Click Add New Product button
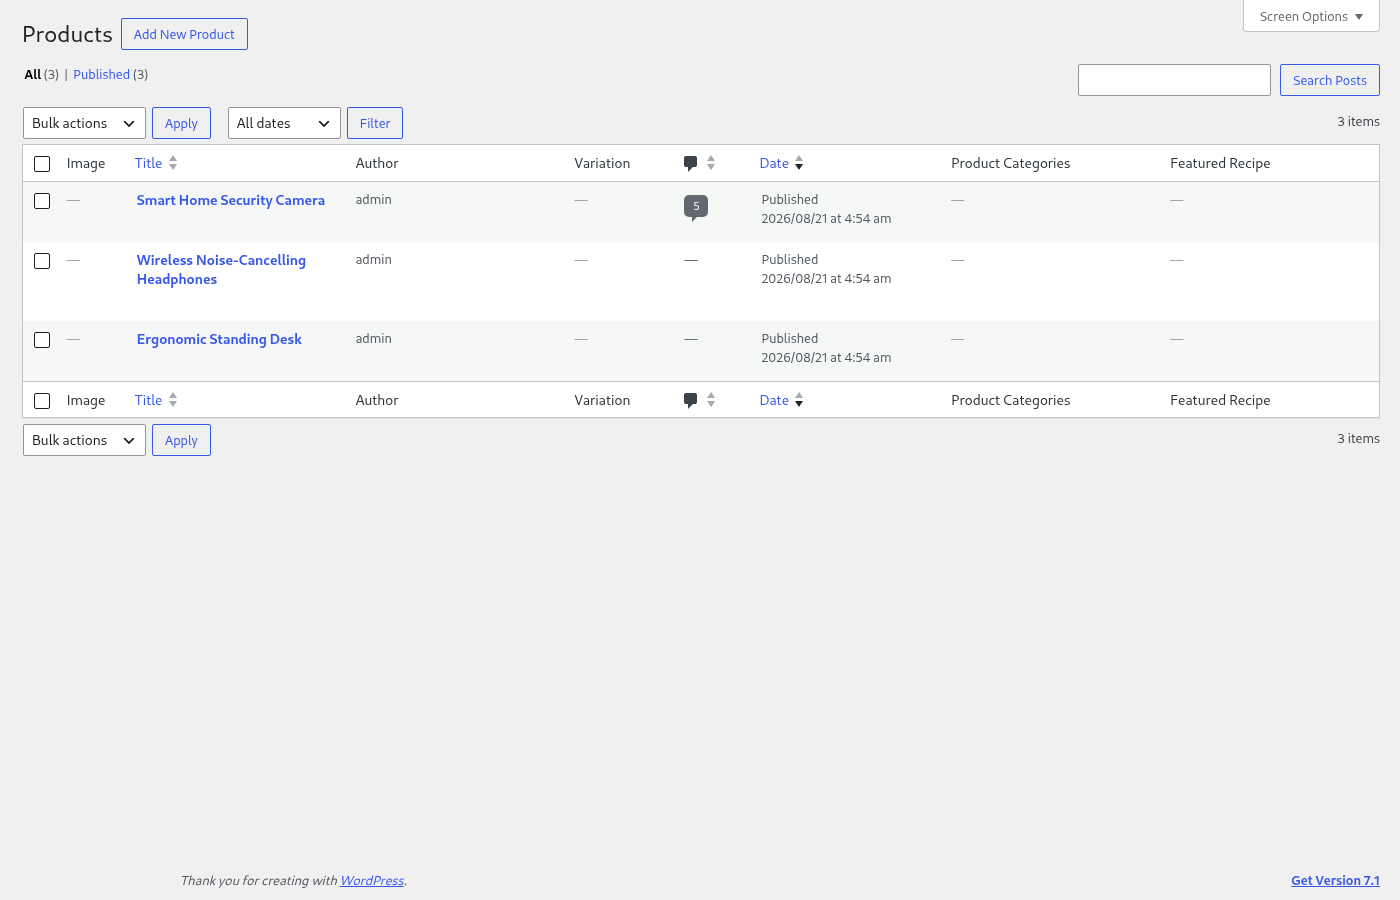 (184, 34)
